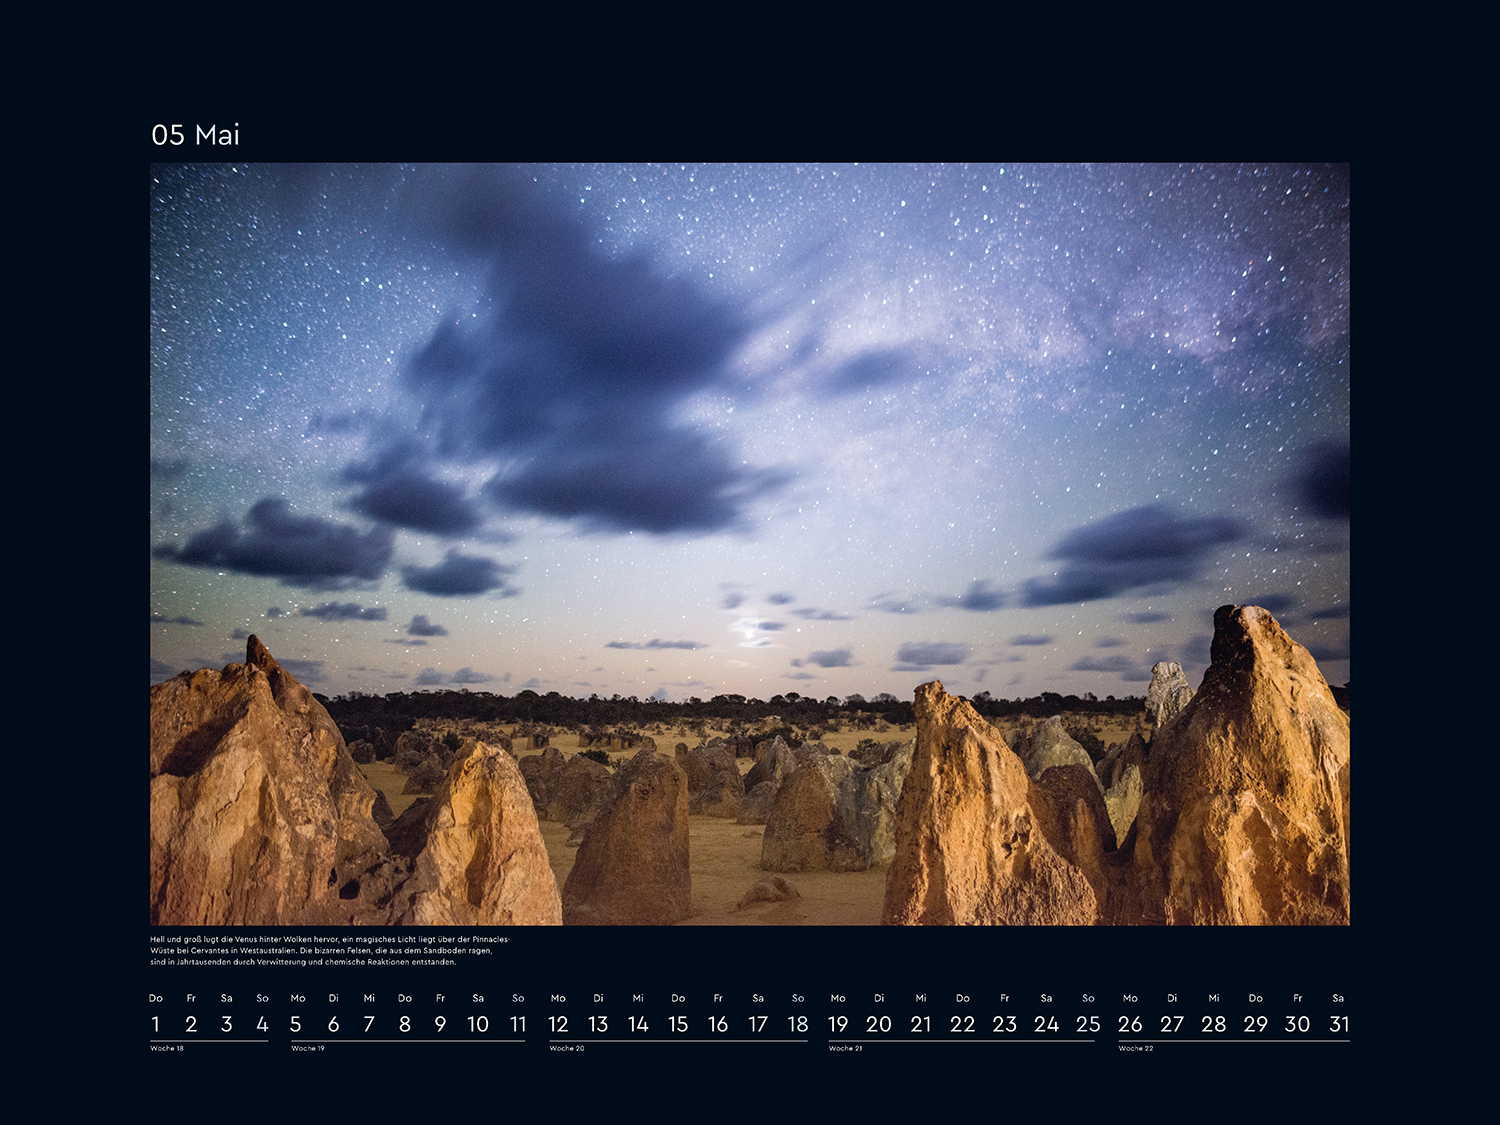Select Sunday, May 4 in the date row
The image size is (1500, 1125).
(262, 1024)
